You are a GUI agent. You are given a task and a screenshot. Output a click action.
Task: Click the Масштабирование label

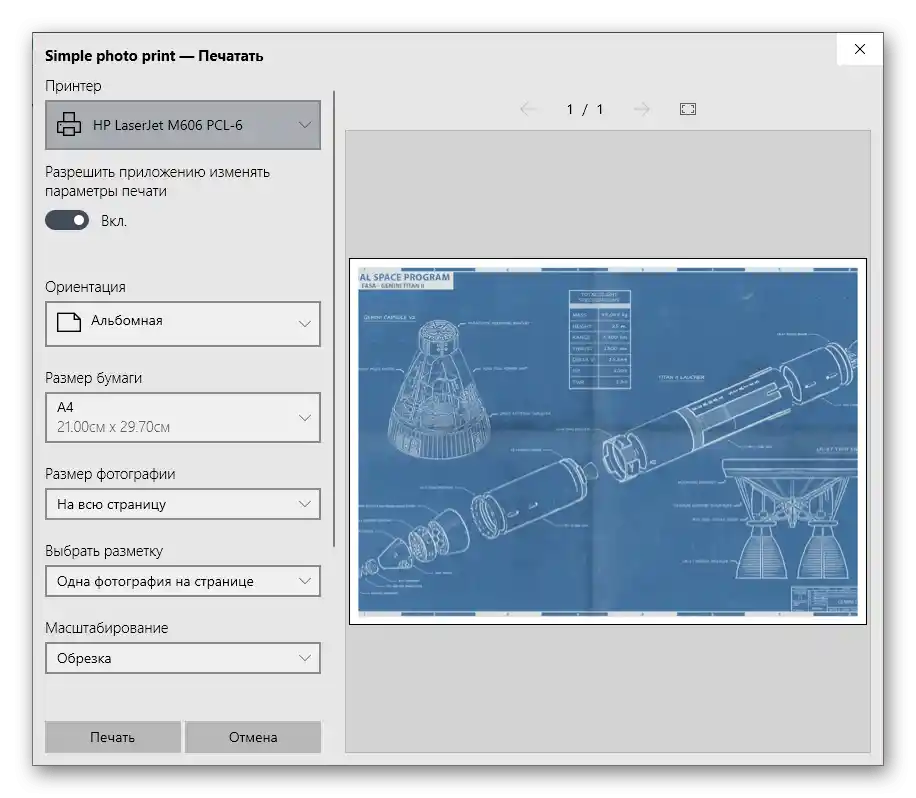(x=106, y=628)
